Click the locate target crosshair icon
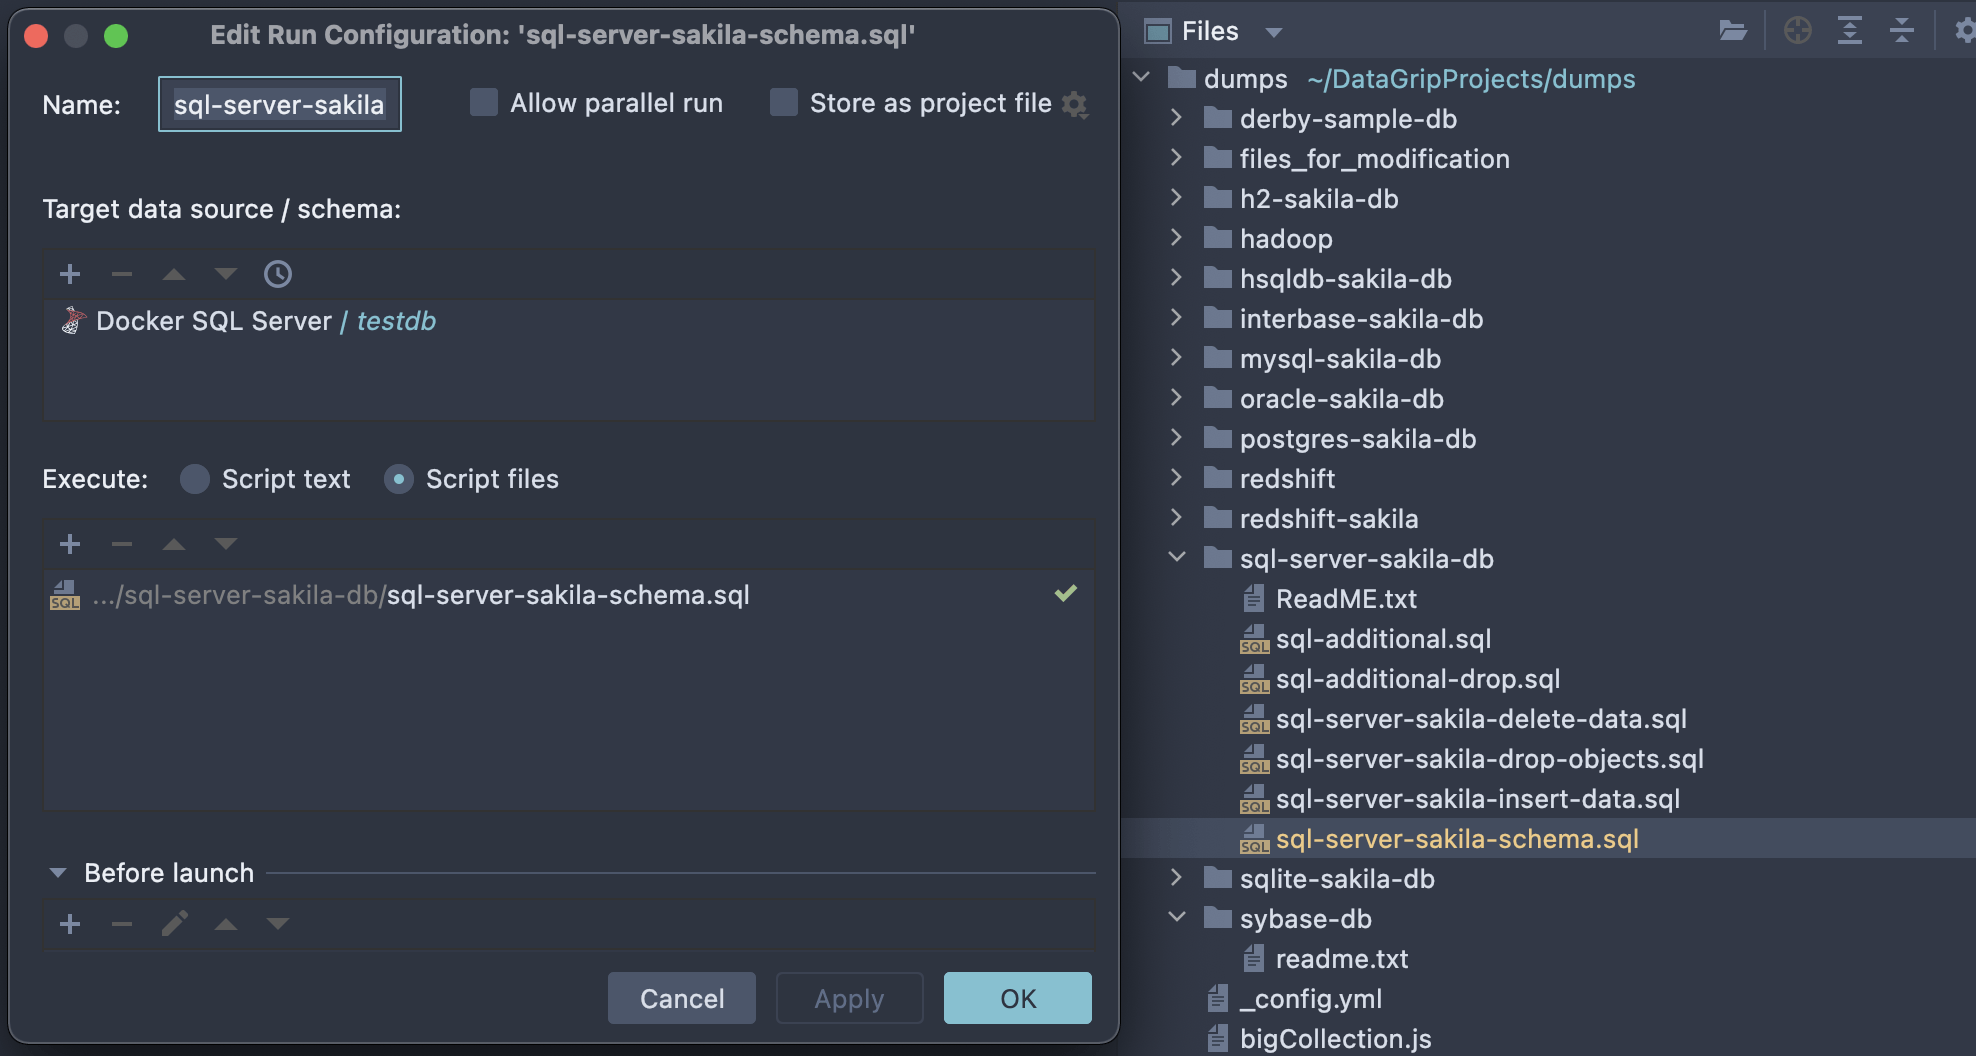This screenshot has height=1056, width=1976. (1797, 31)
